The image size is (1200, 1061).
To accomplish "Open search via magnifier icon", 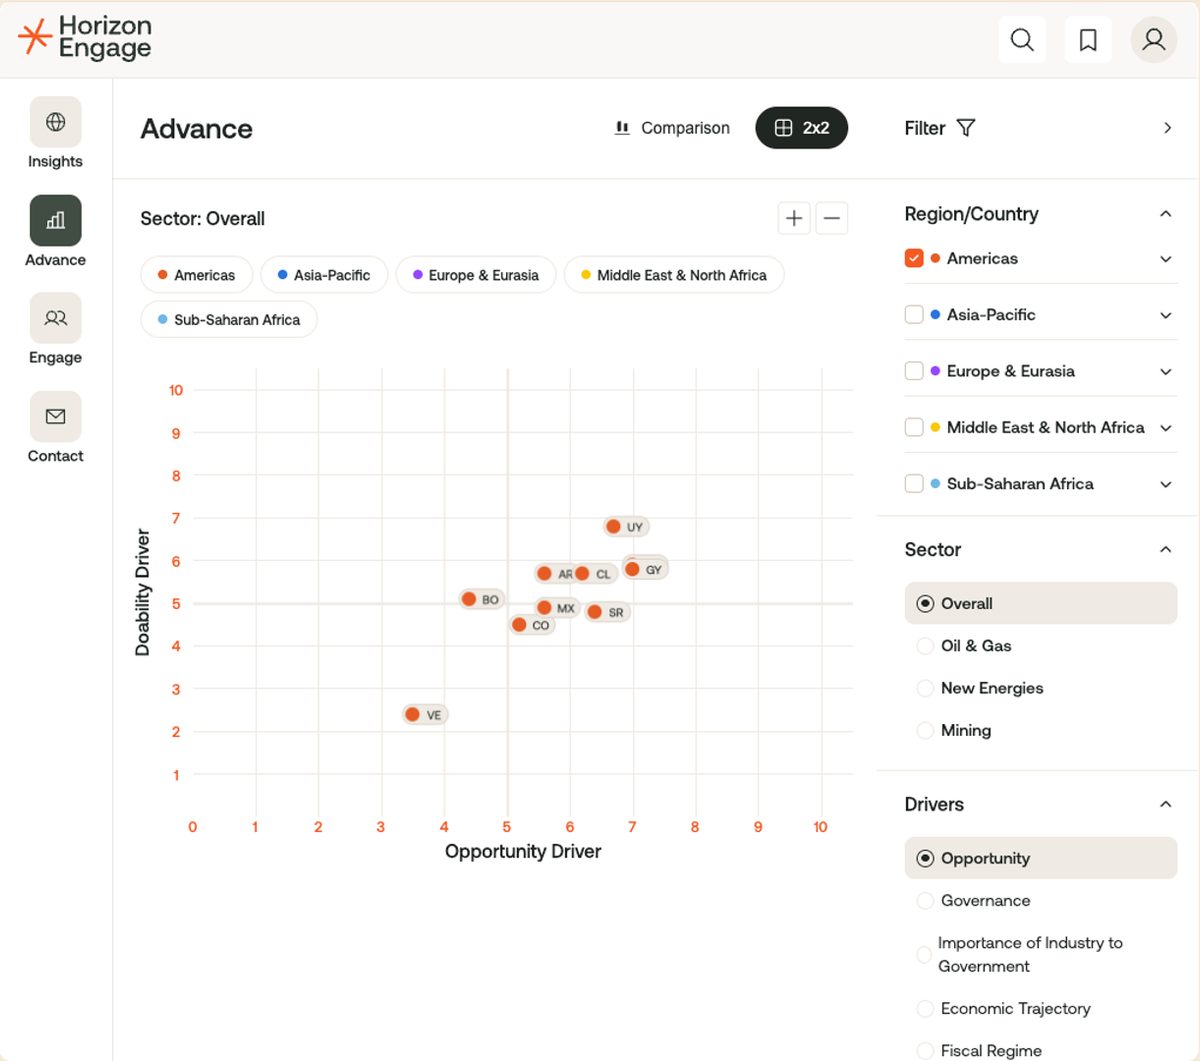I will click(x=1022, y=39).
